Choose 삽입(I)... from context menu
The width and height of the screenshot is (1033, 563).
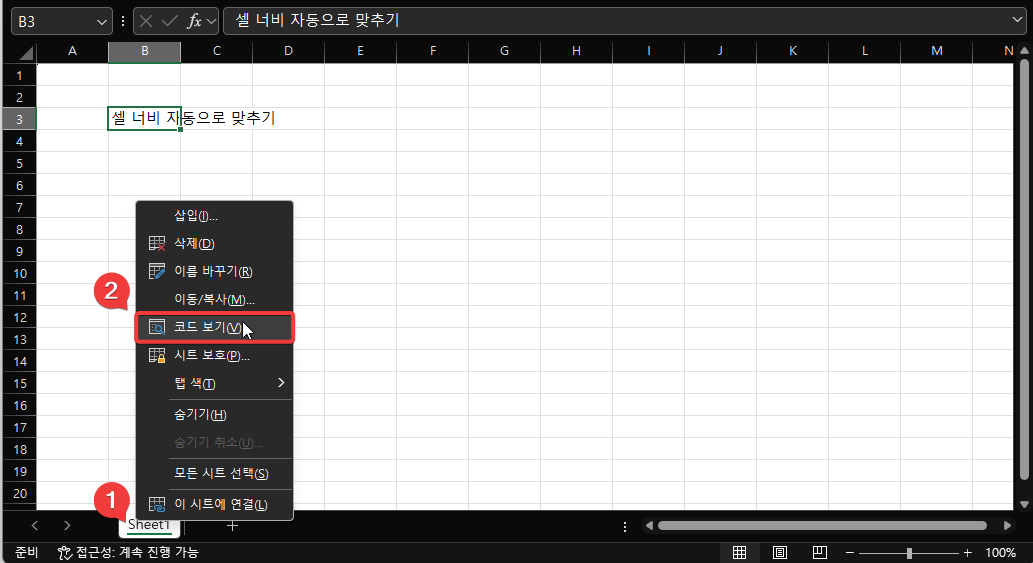pos(214,215)
